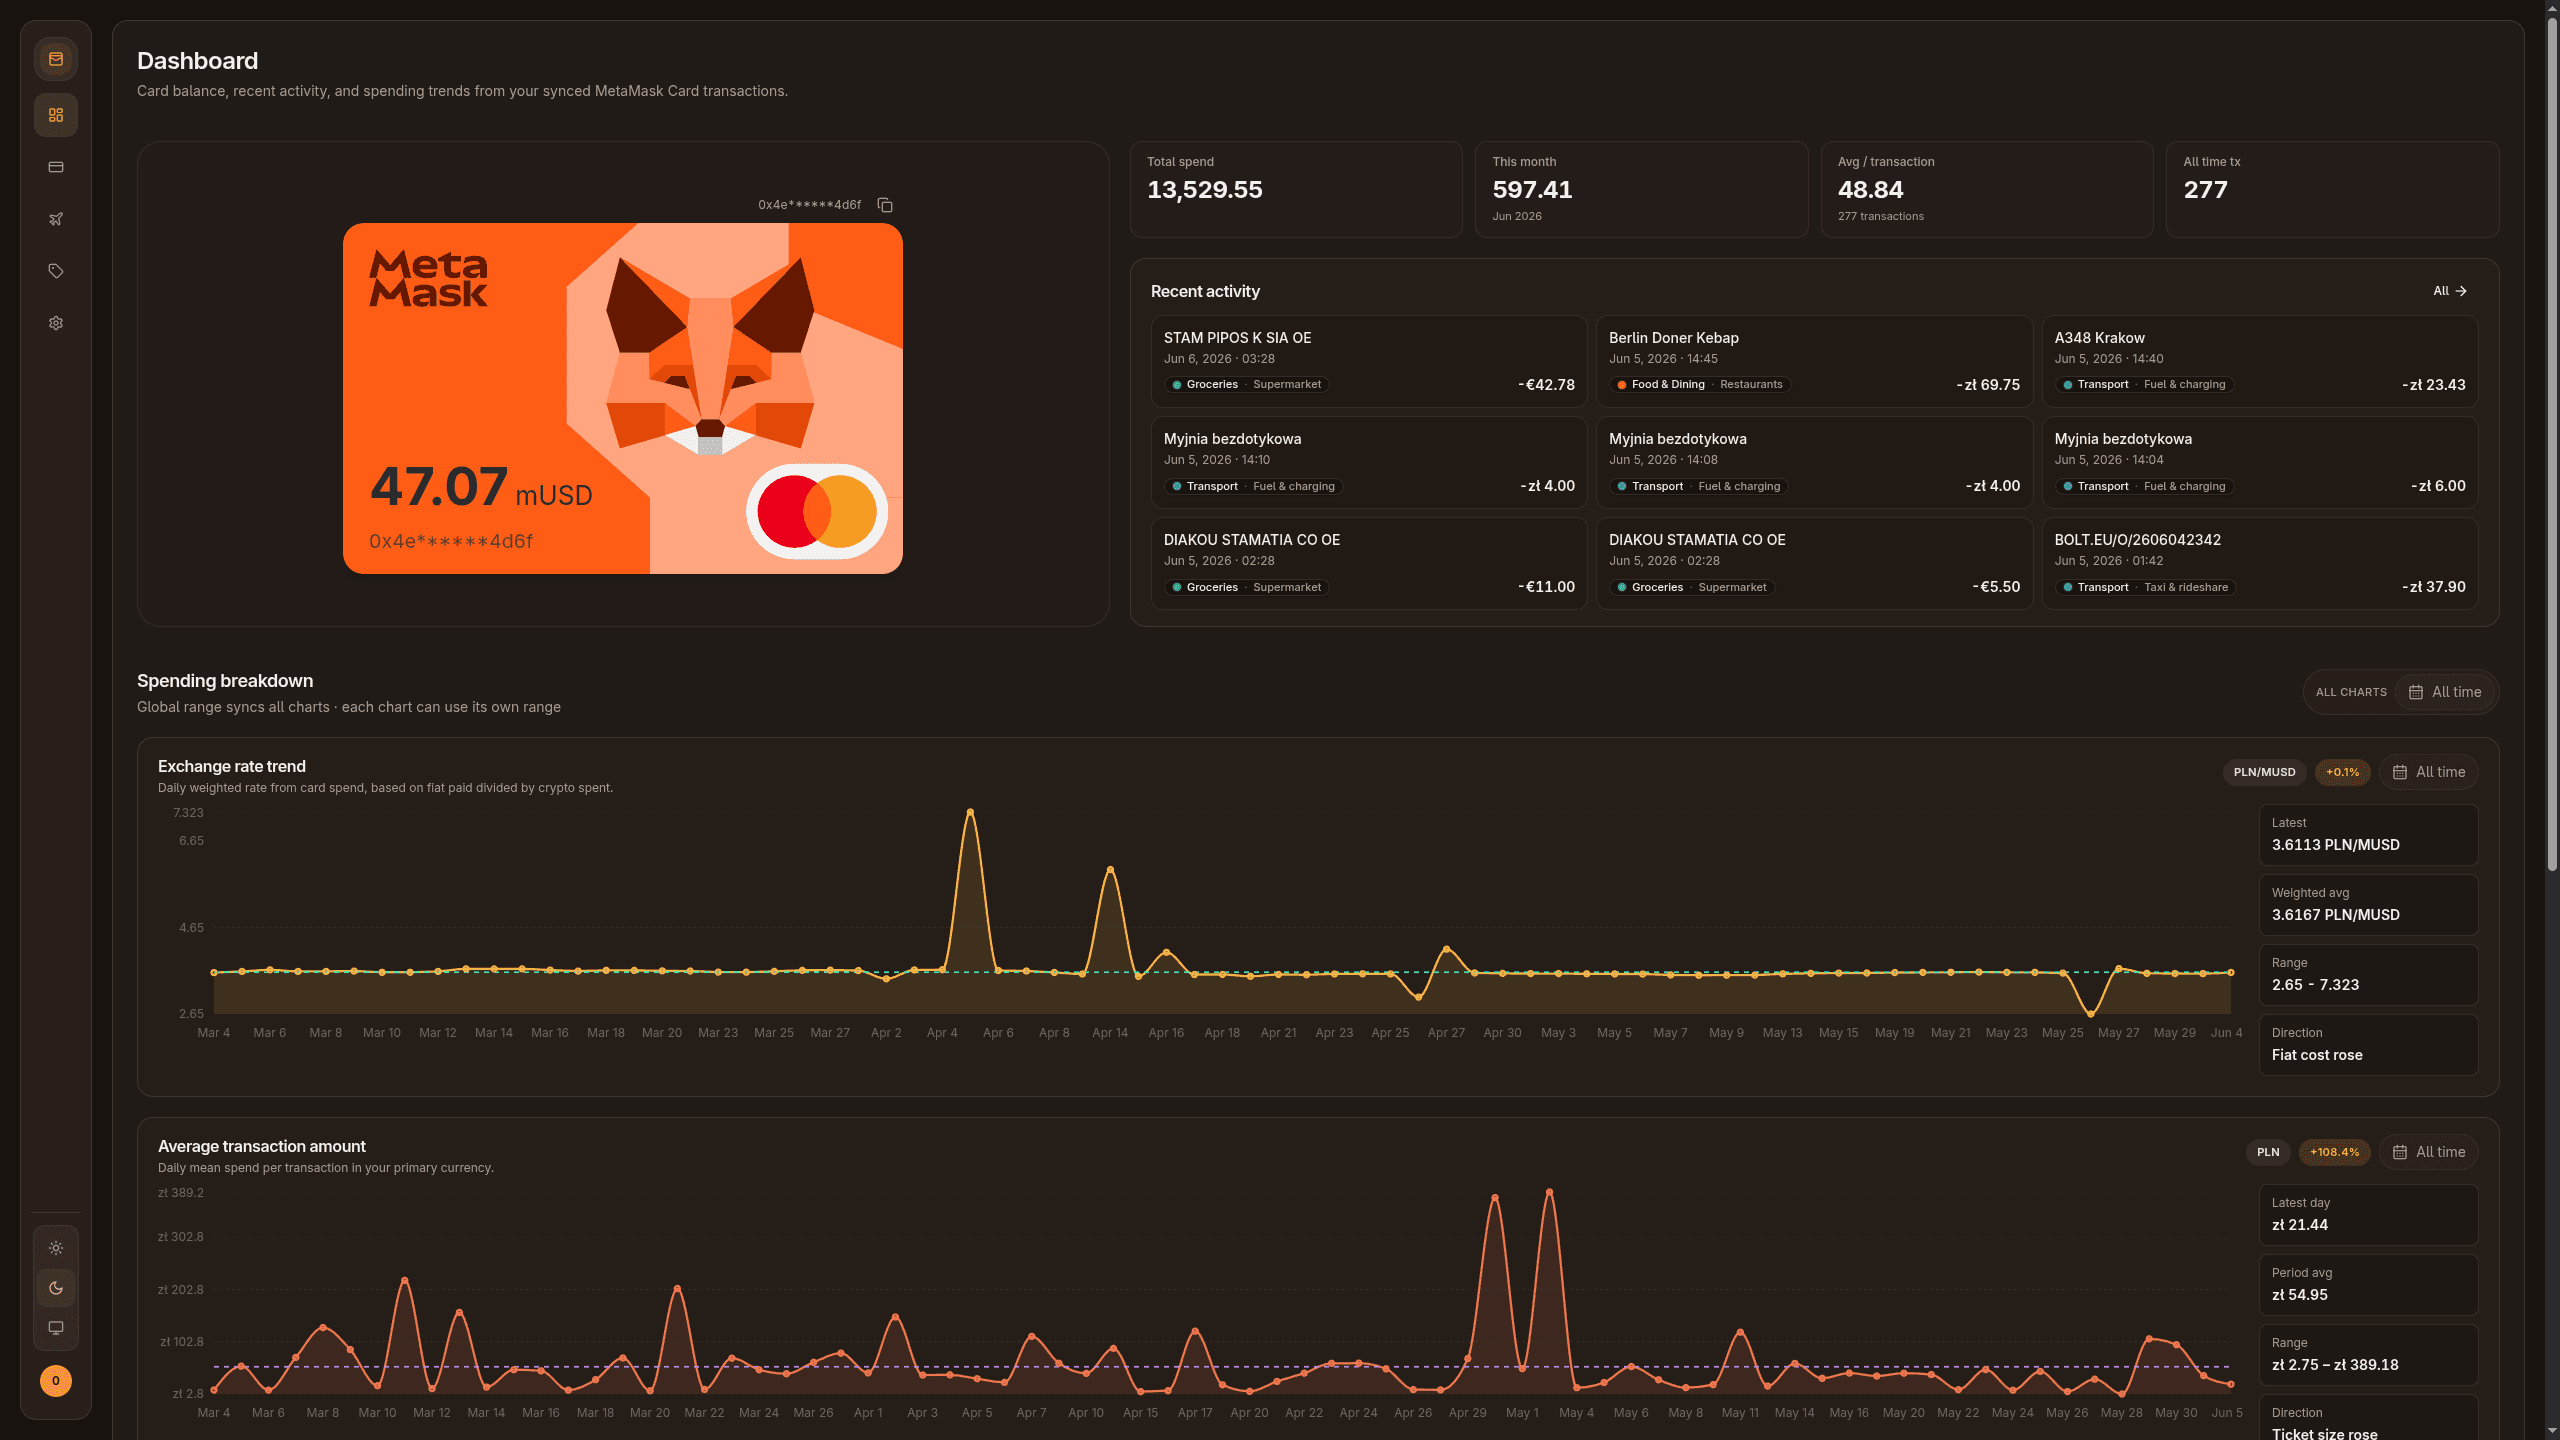This screenshot has height=1440, width=2560.
Task: Open the A348 Krakow transaction
Action: 2260,361
